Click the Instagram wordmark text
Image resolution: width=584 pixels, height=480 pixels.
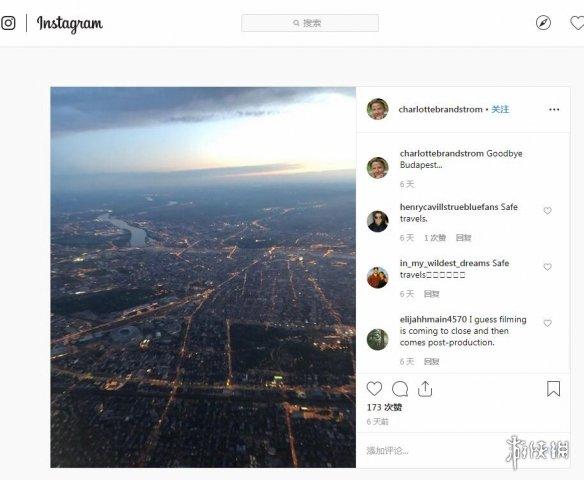(70, 24)
